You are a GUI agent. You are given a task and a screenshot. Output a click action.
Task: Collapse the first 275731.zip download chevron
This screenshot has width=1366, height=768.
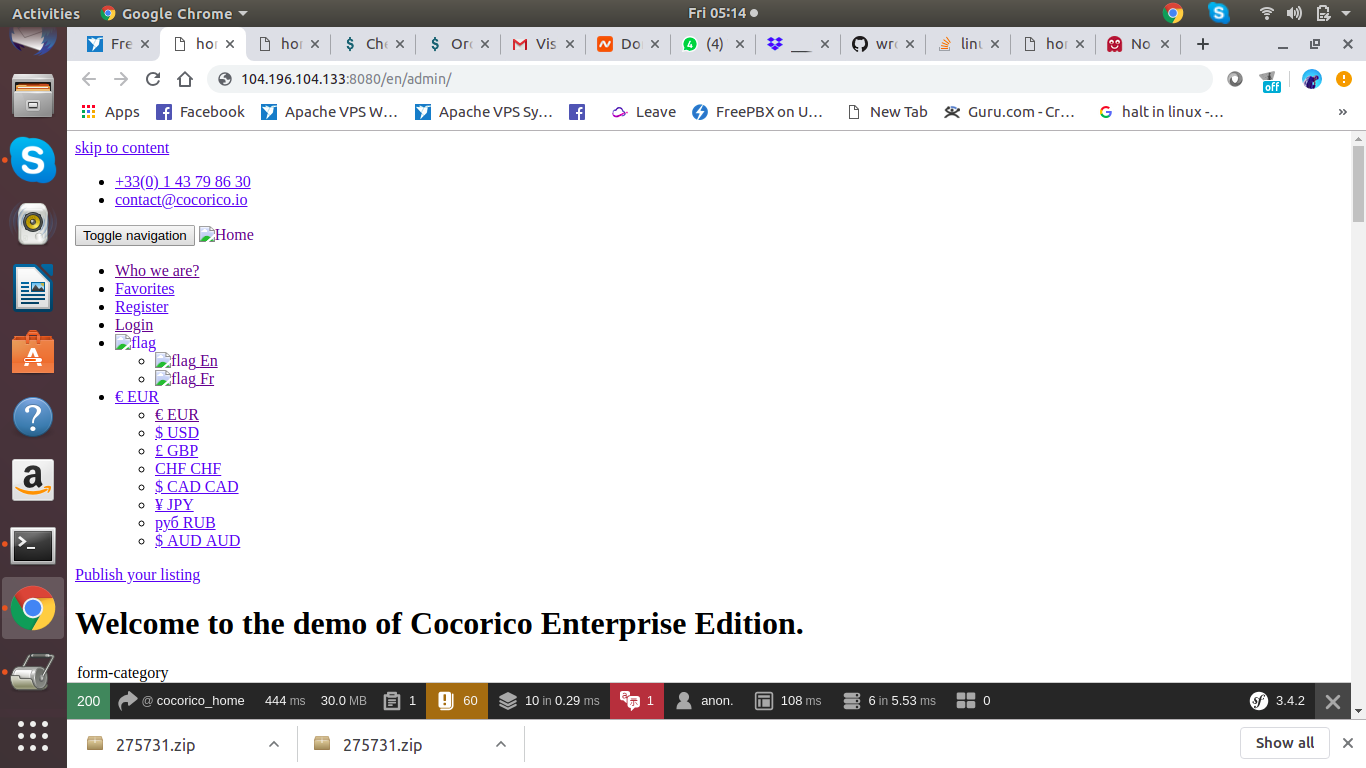pyautogui.click(x=273, y=744)
